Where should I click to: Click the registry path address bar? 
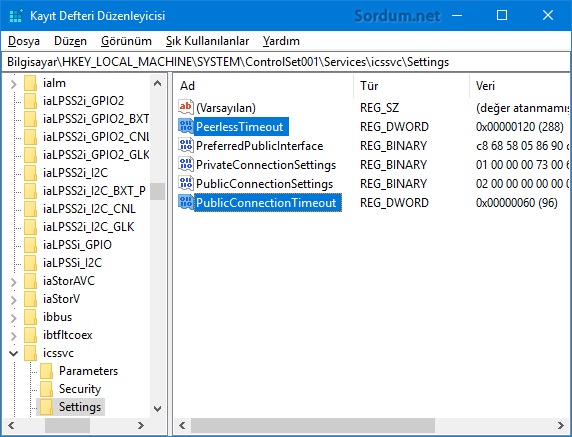coord(286,62)
